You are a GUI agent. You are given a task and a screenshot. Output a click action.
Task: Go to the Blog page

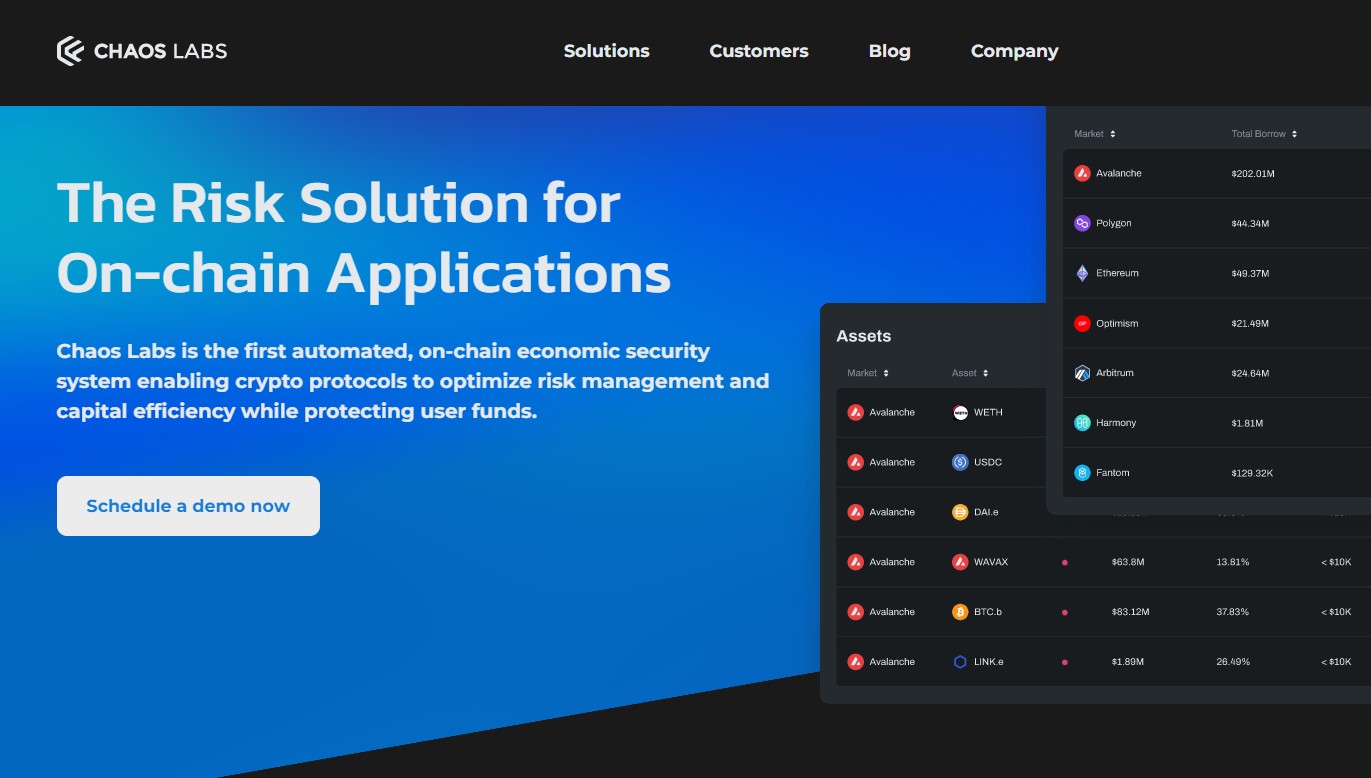pos(890,51)
